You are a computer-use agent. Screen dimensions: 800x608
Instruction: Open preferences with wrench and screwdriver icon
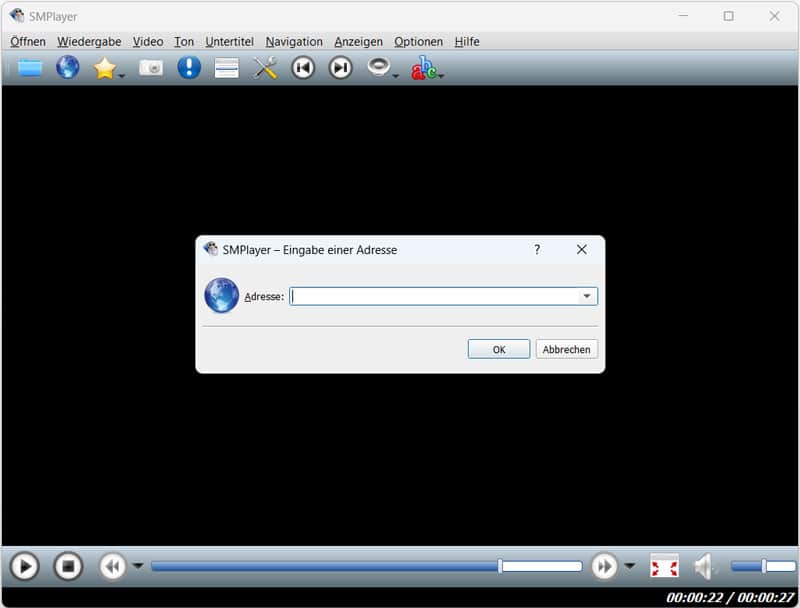click(265, 67)
